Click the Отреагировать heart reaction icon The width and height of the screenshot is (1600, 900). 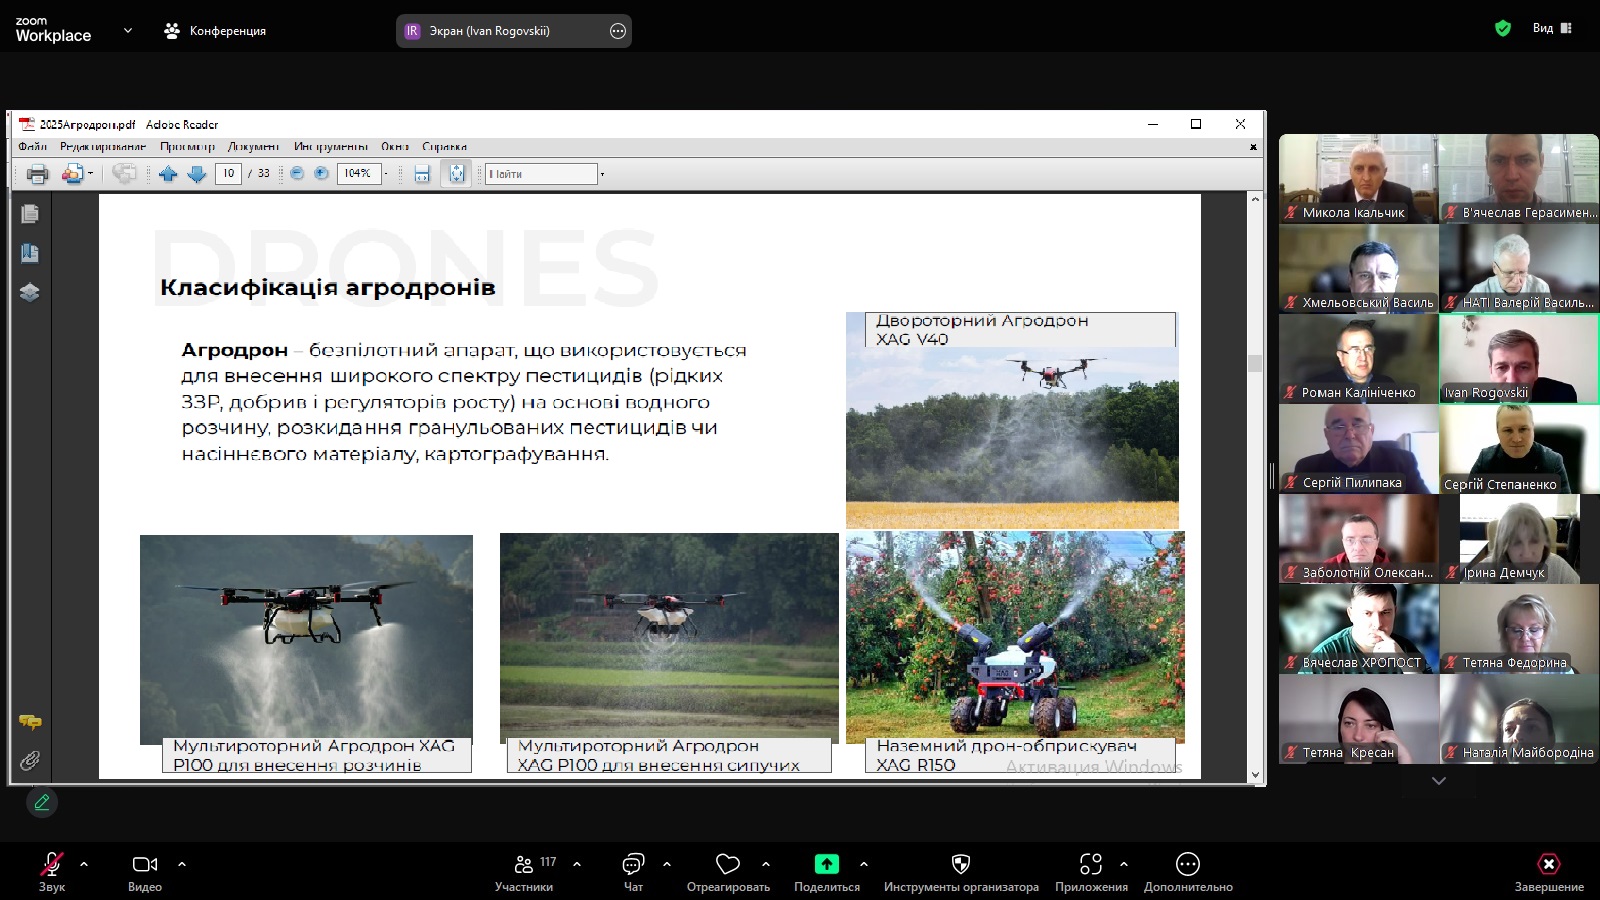tap(728, 865)
